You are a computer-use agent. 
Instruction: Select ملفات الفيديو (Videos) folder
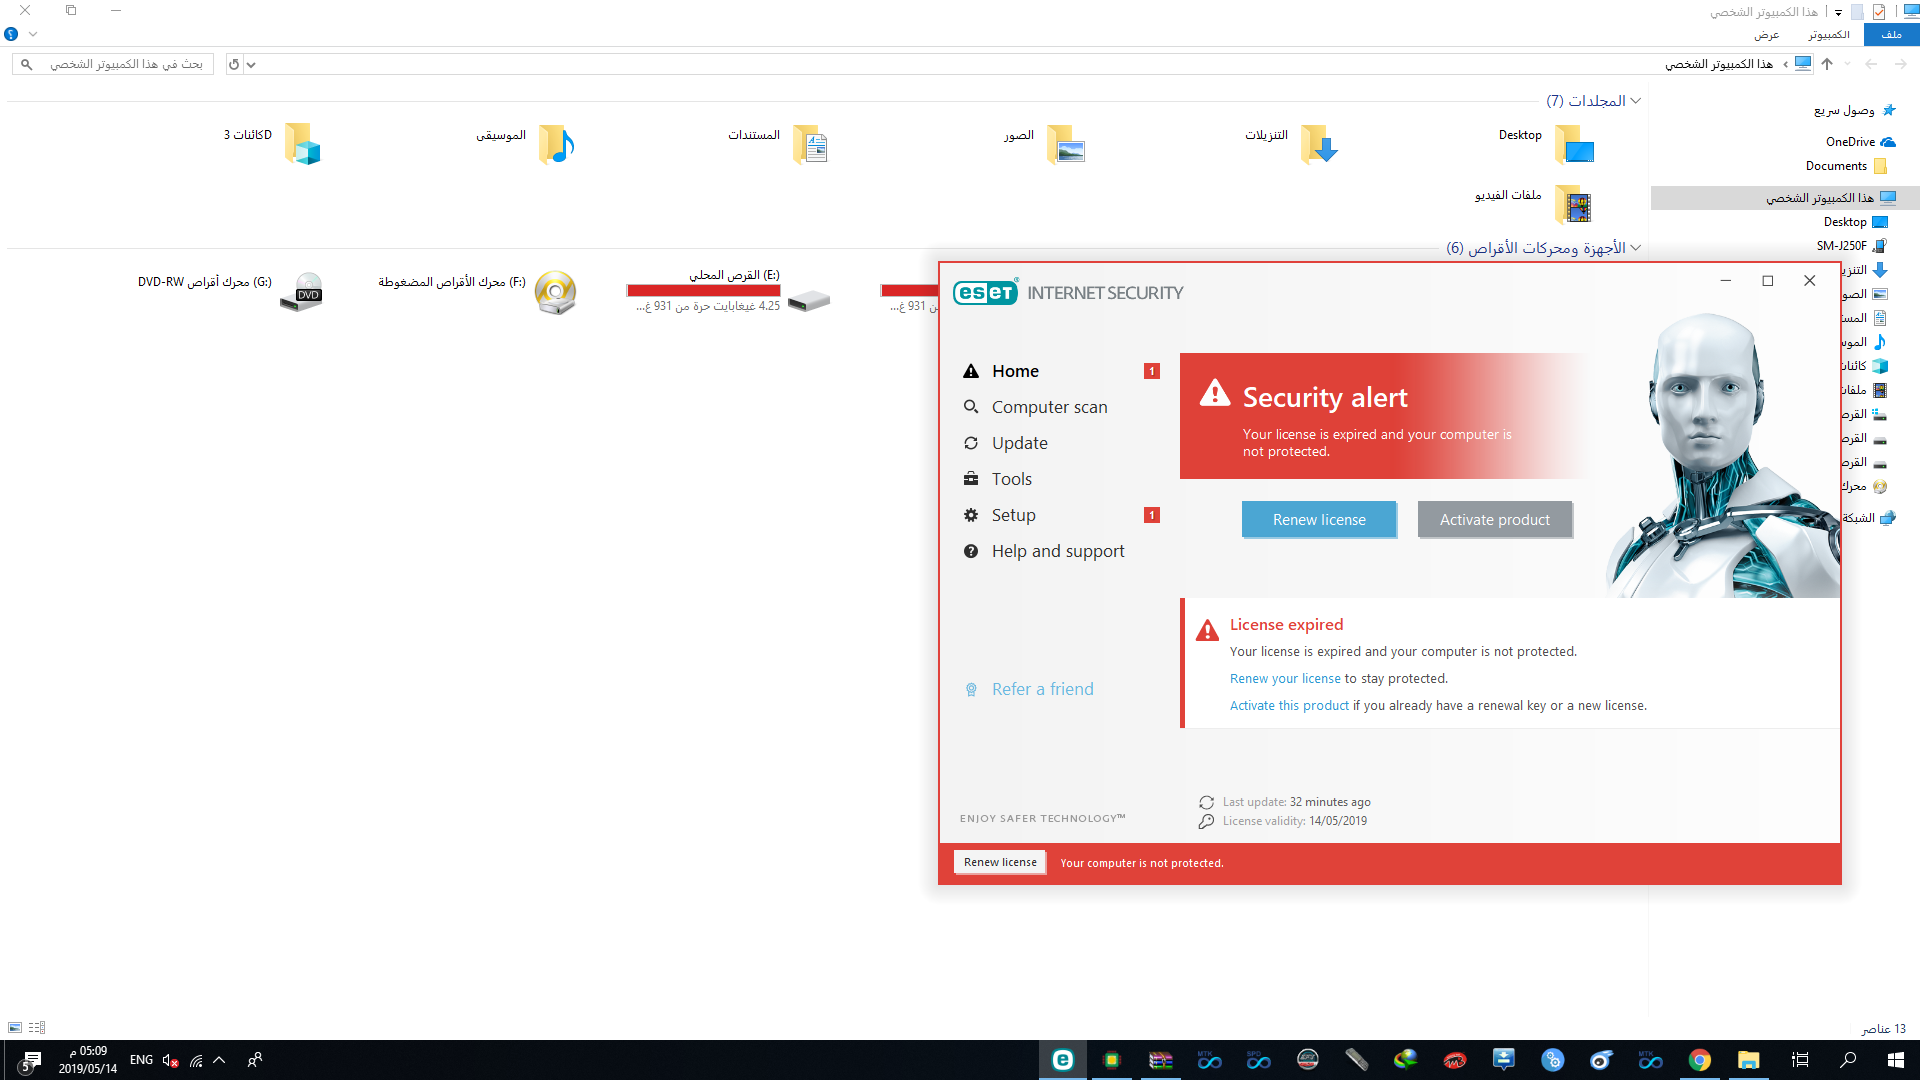(x=1533, y=204)
